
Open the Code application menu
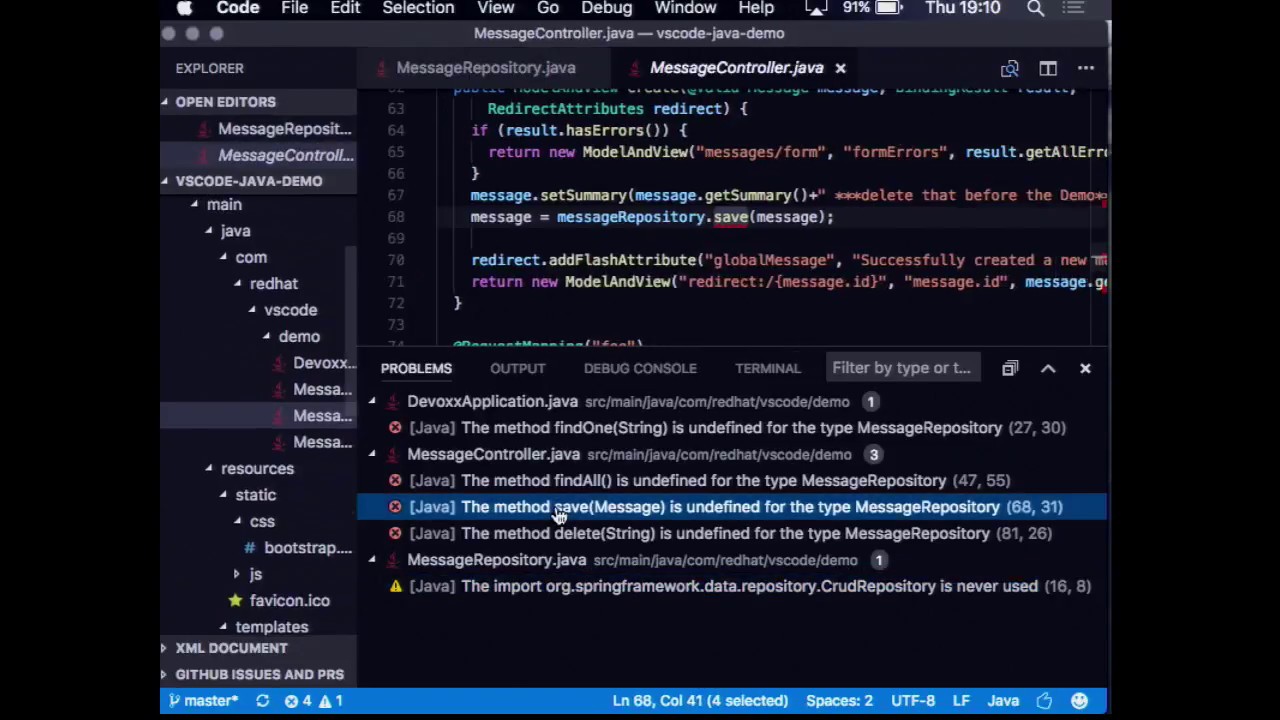(x=238, y=8)
